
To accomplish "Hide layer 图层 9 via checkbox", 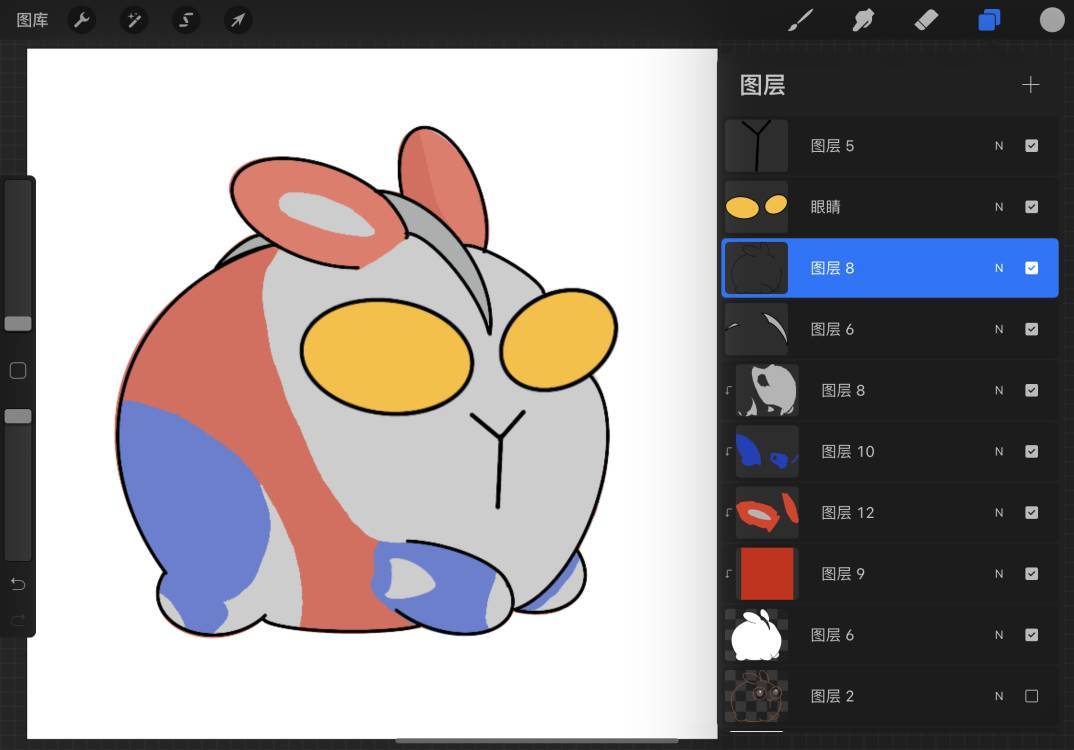I will pyautogui.click(x=1032, y=573).
